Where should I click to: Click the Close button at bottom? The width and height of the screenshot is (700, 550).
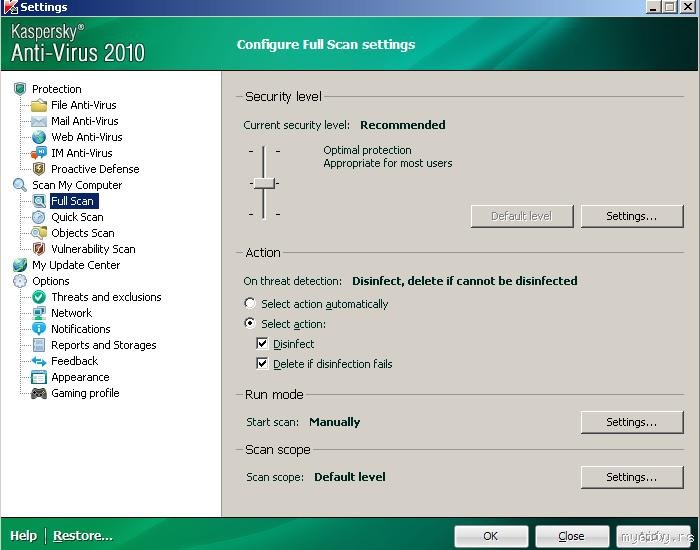[x=572, y=536]
